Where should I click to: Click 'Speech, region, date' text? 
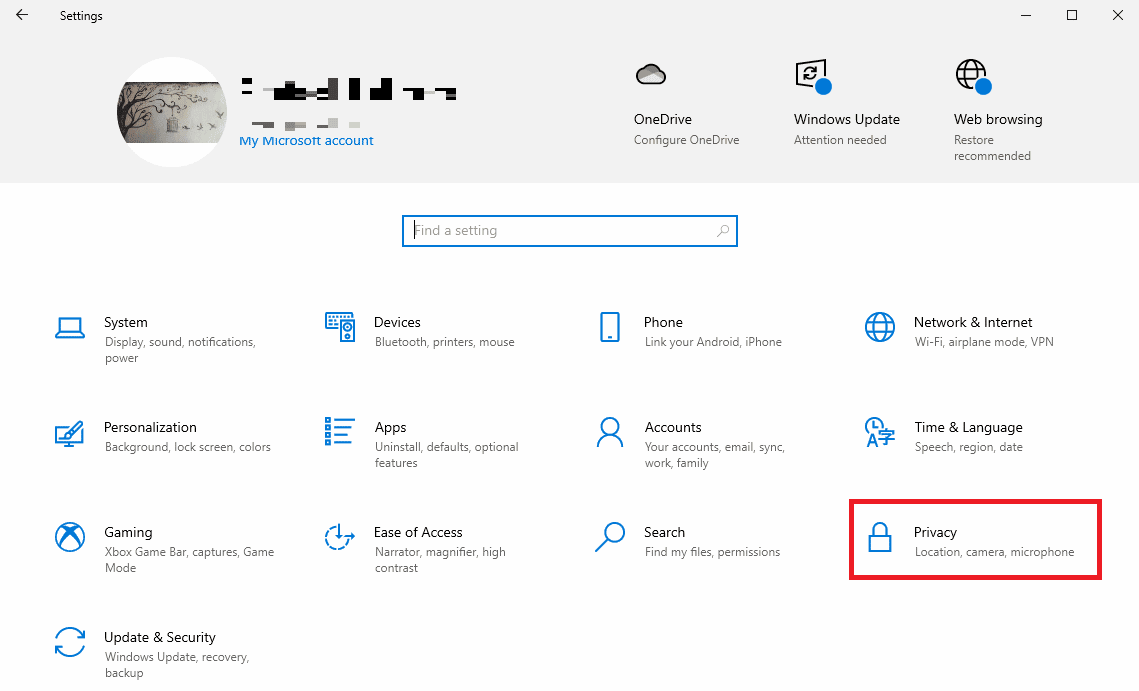coord(968,447)
